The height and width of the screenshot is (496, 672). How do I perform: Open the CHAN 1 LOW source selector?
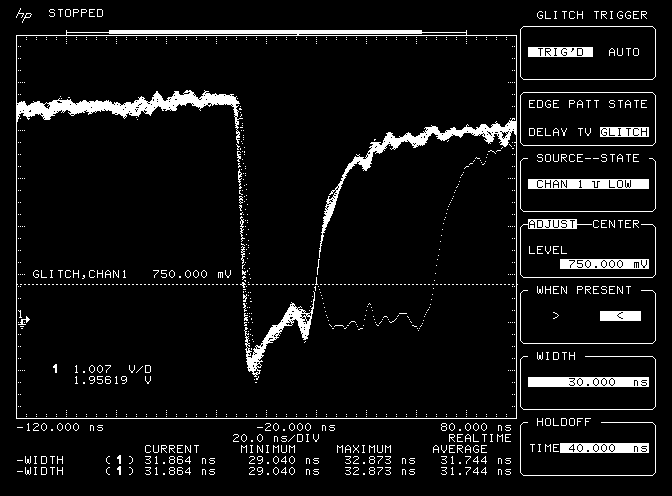(x=587, y=184)
